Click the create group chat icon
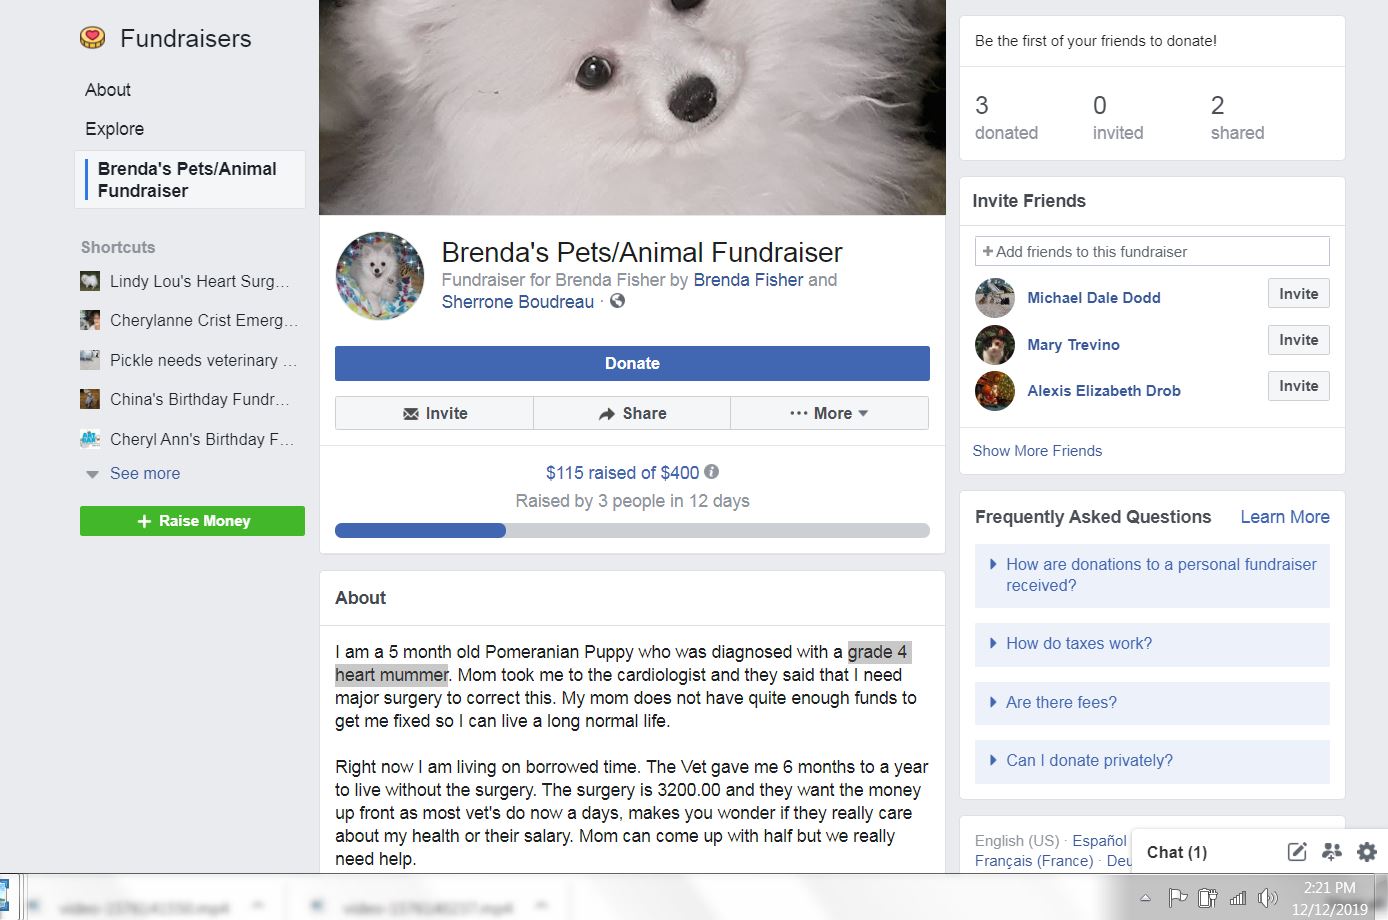The width and height of the screenshot is (1388, 920). [1331, 852]
